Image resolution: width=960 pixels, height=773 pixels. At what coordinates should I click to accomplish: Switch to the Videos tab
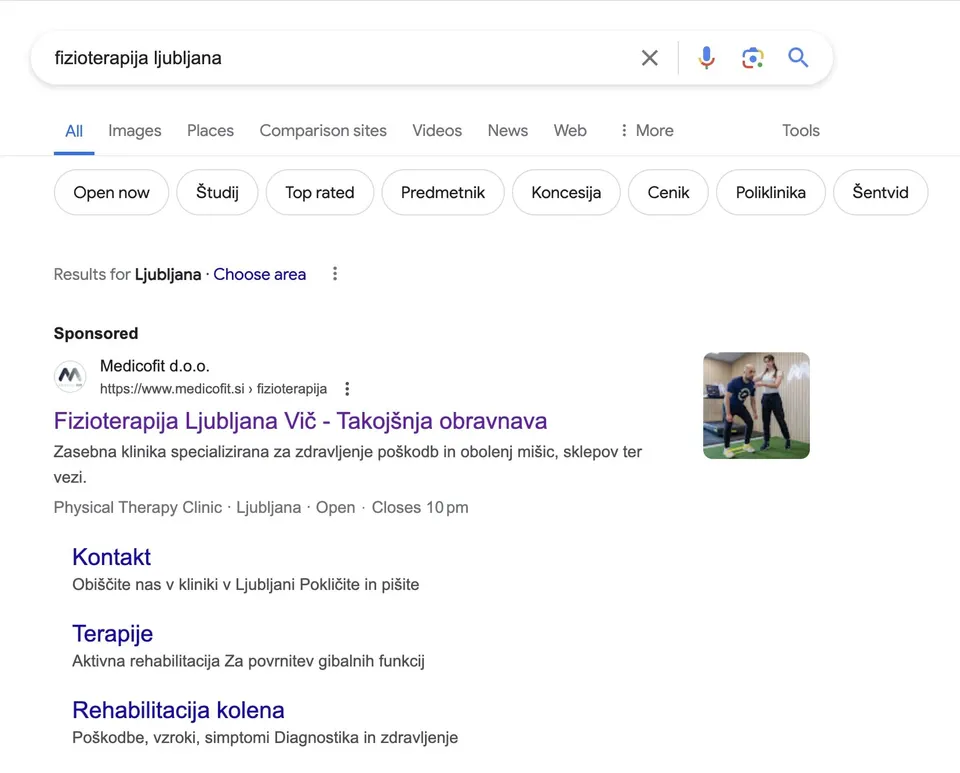coord(437,131)
